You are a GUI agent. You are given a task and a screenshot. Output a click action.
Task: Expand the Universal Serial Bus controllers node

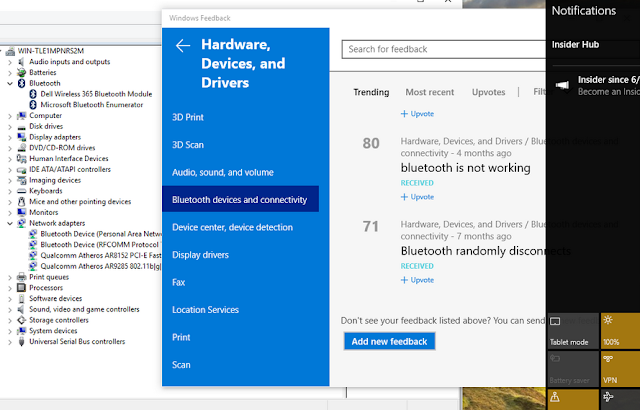coord(10,342)
